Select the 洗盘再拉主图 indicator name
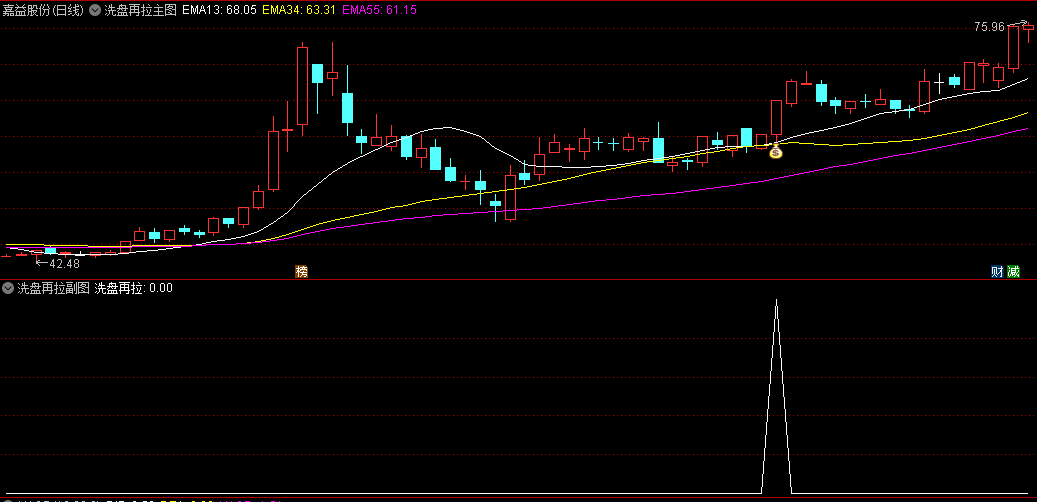 tap(140, 11)
